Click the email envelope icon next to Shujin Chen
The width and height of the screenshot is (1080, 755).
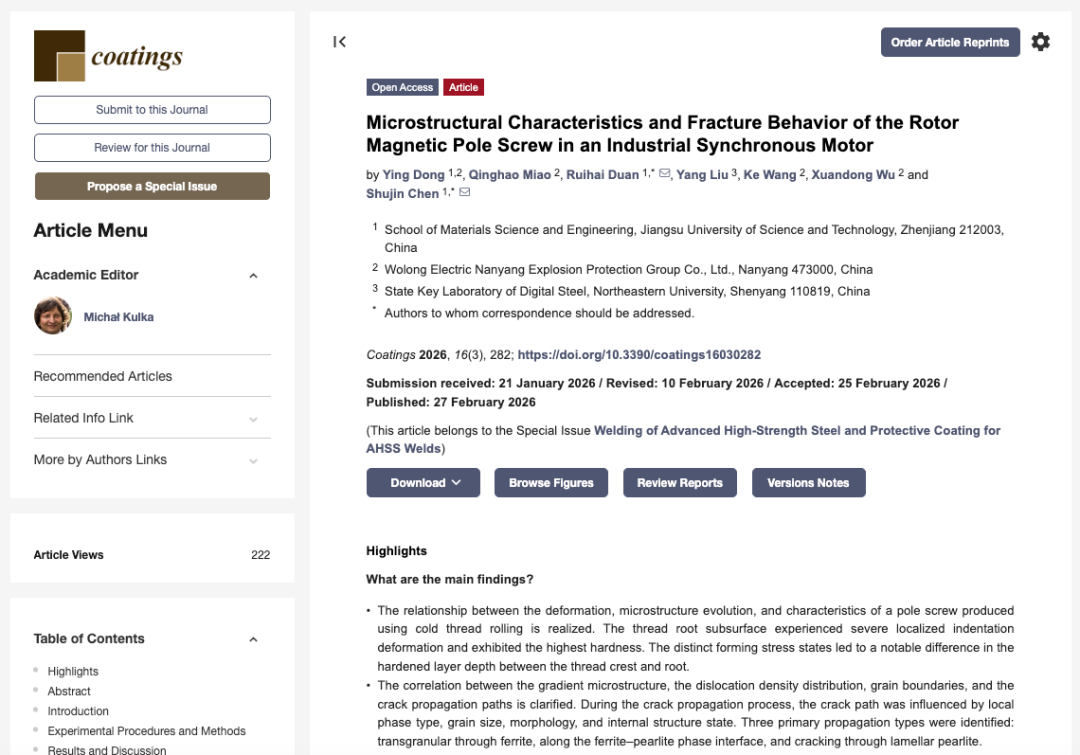pos(465,192)
